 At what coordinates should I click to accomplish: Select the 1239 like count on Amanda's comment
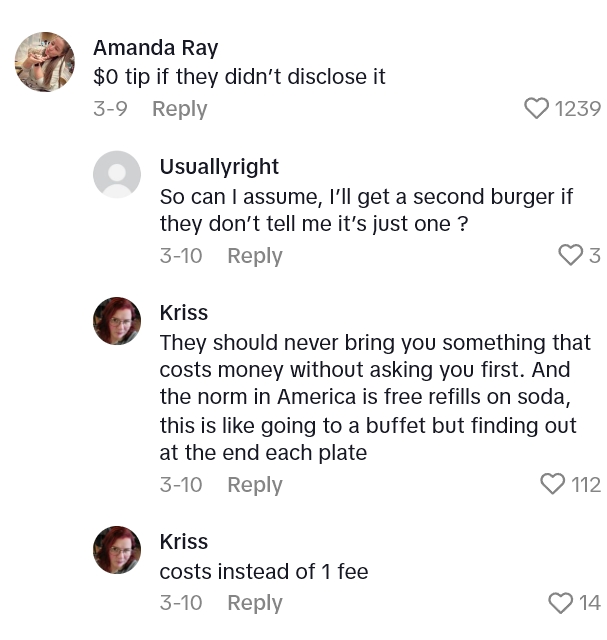[578, 109]
